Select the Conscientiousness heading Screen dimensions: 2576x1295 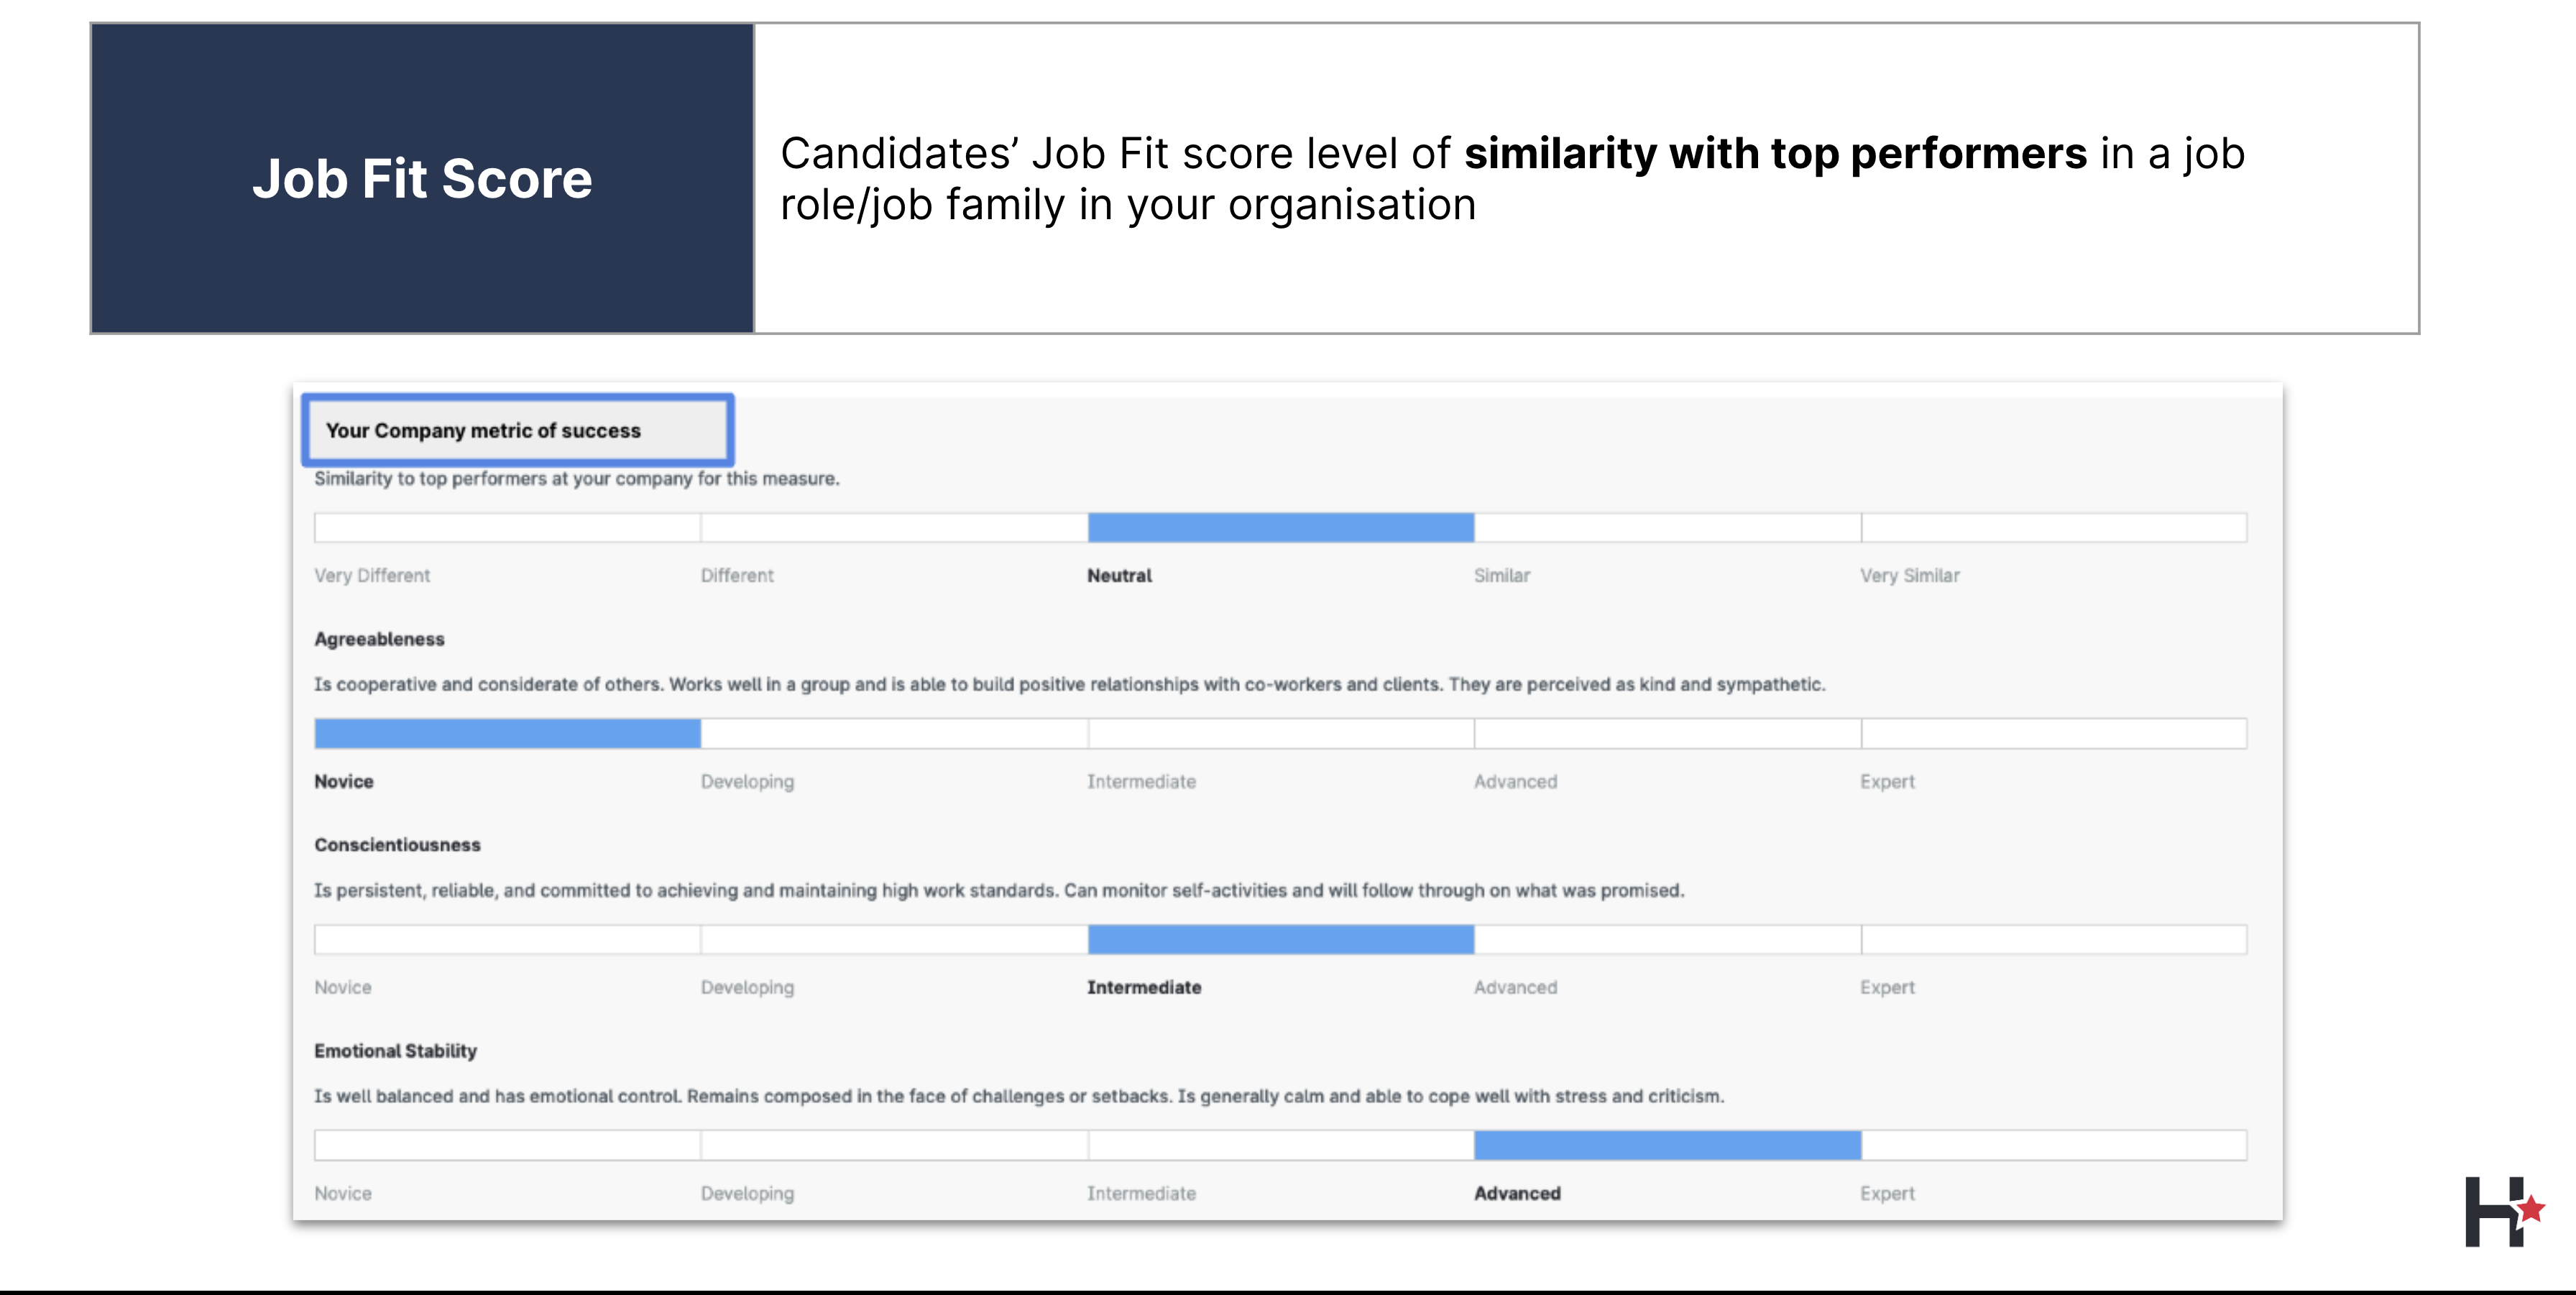point(397,845)
